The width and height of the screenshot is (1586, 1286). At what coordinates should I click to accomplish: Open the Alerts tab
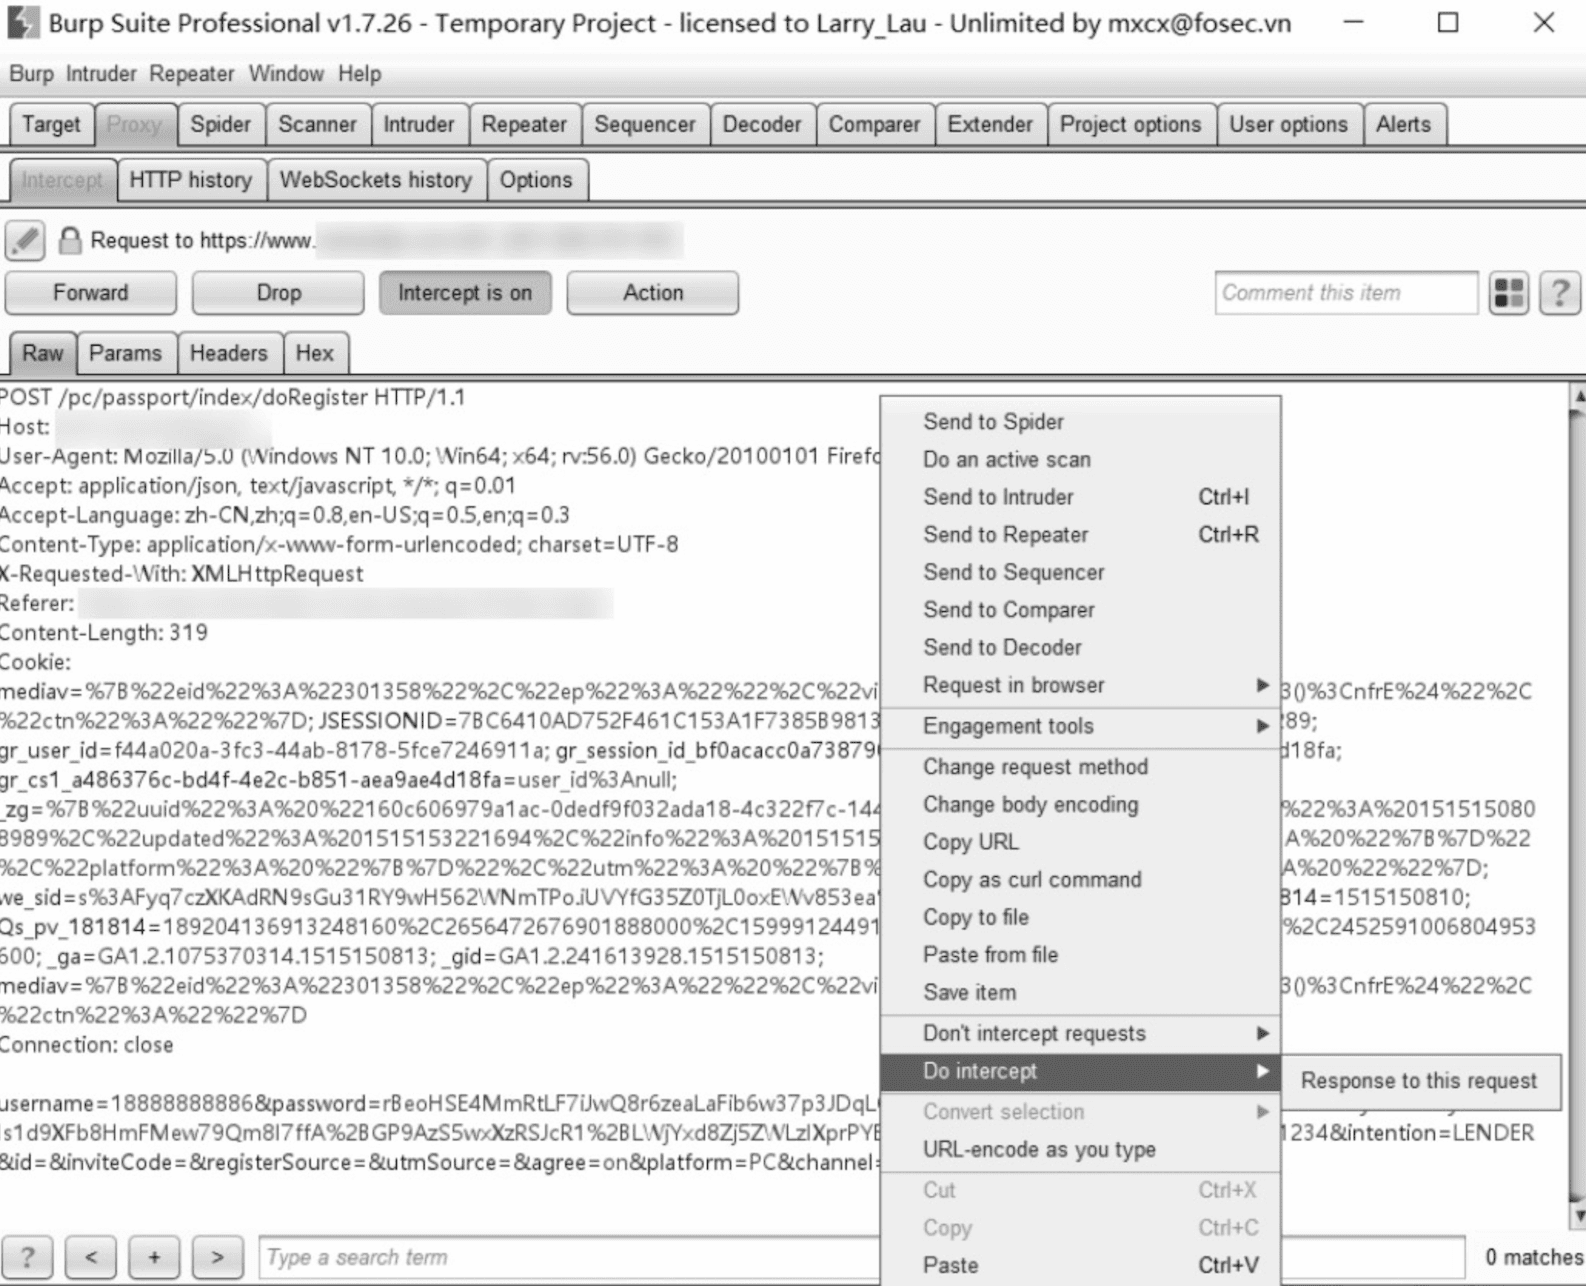pyautogui.click(x=1404, y=125)
